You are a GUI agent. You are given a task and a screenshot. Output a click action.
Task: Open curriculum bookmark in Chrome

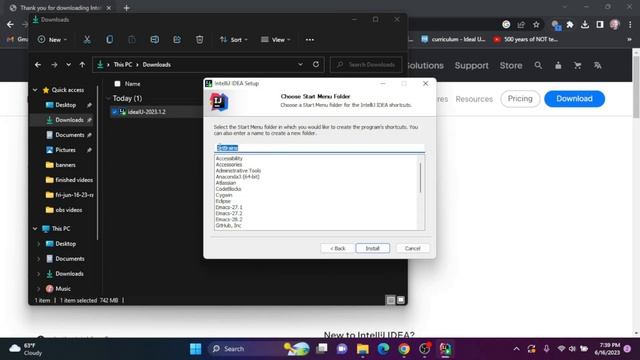tap(454, 40)
